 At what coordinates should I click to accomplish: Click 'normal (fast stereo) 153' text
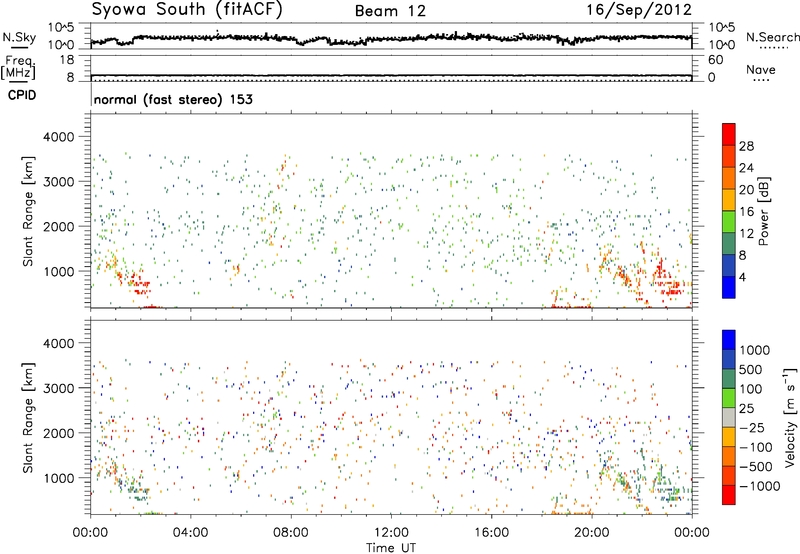pyautogui.click(x=173, y=99)
